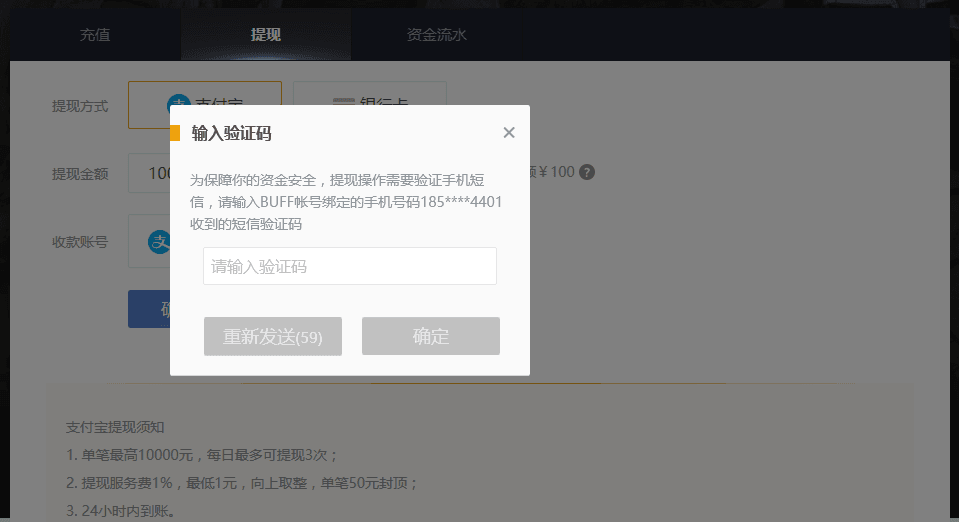Screen dimensions: 959x522
Task: Select the 提现 tab
Action: point(265,35)
